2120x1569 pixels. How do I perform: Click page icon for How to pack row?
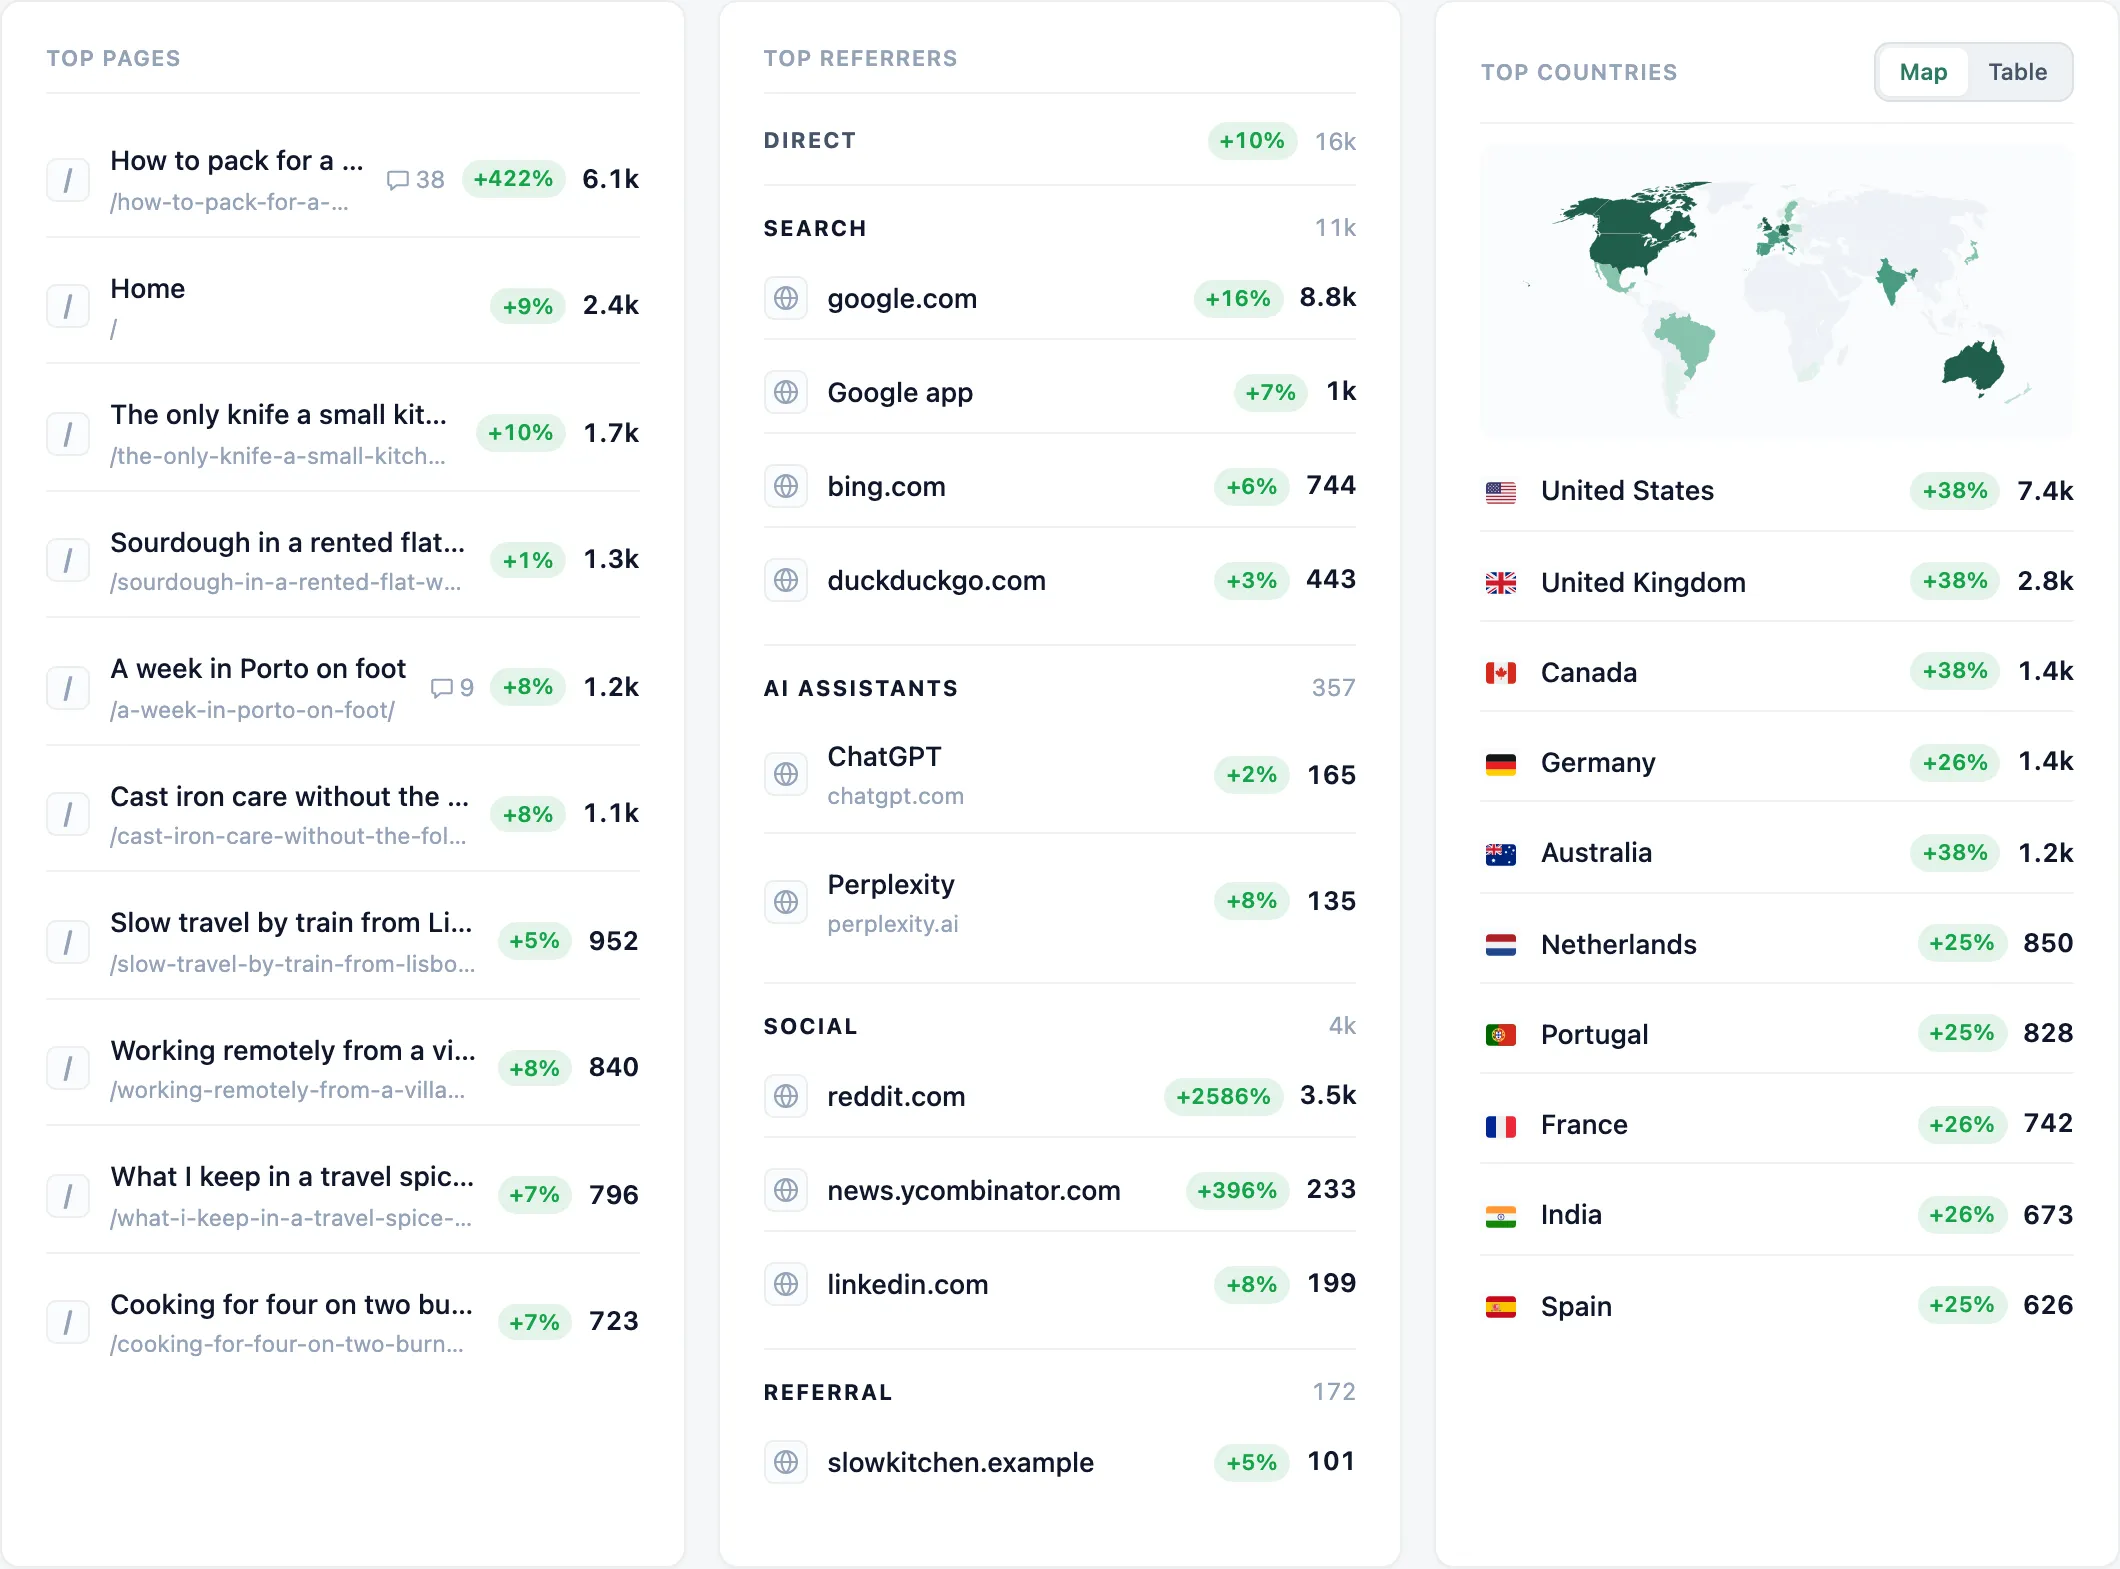click(68, 180)
